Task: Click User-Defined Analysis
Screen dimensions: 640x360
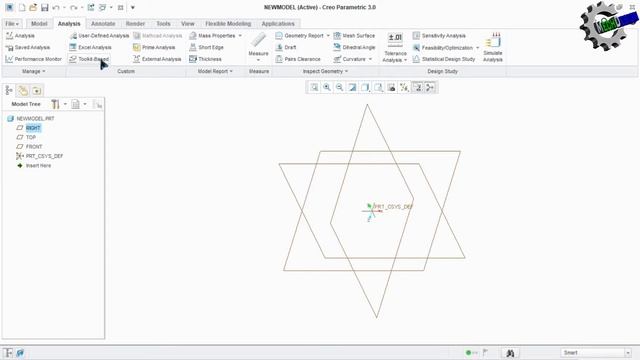Action: [x=99, y=36]
